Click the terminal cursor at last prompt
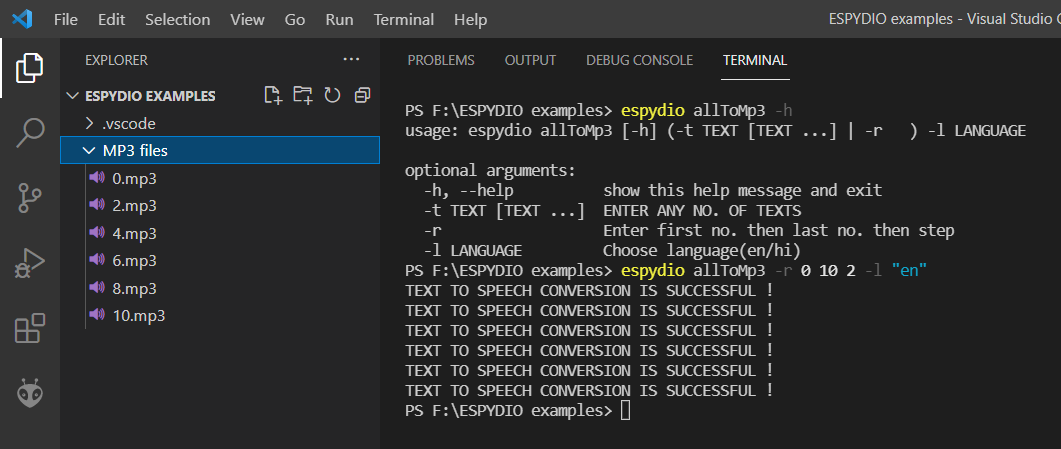Screen dimensions: 1061x449 point(625,410)
